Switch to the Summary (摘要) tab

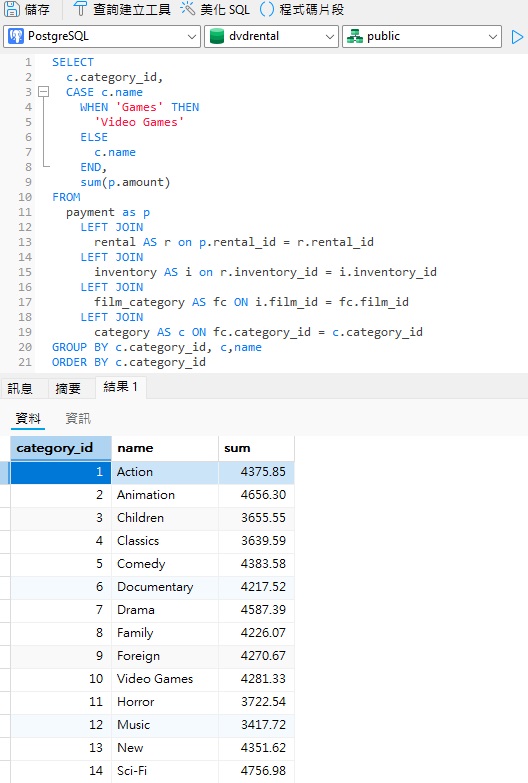click(x=68, y=389)
